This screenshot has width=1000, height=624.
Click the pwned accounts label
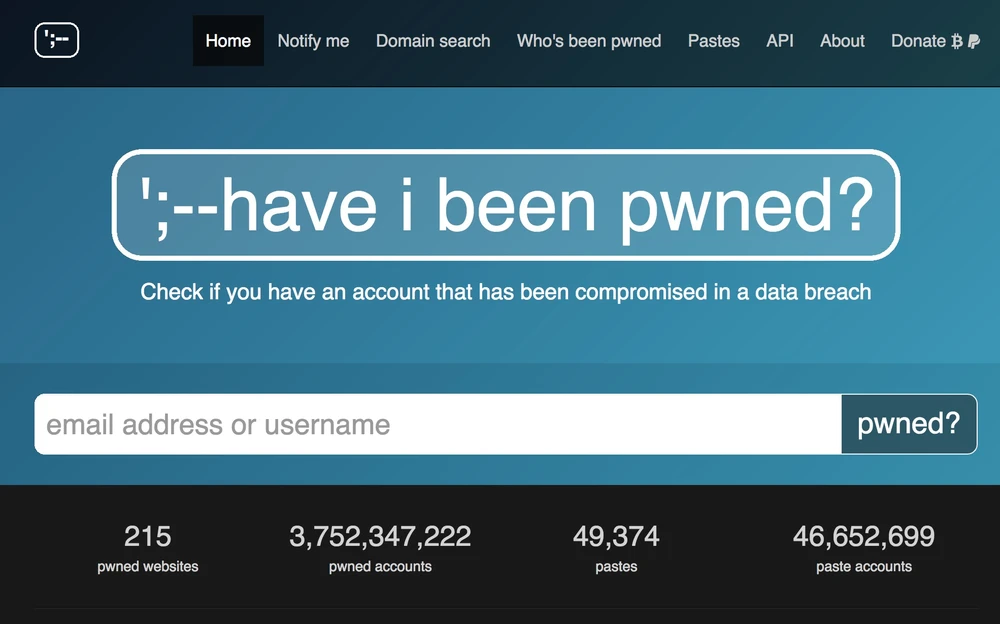tap(380, 566)
